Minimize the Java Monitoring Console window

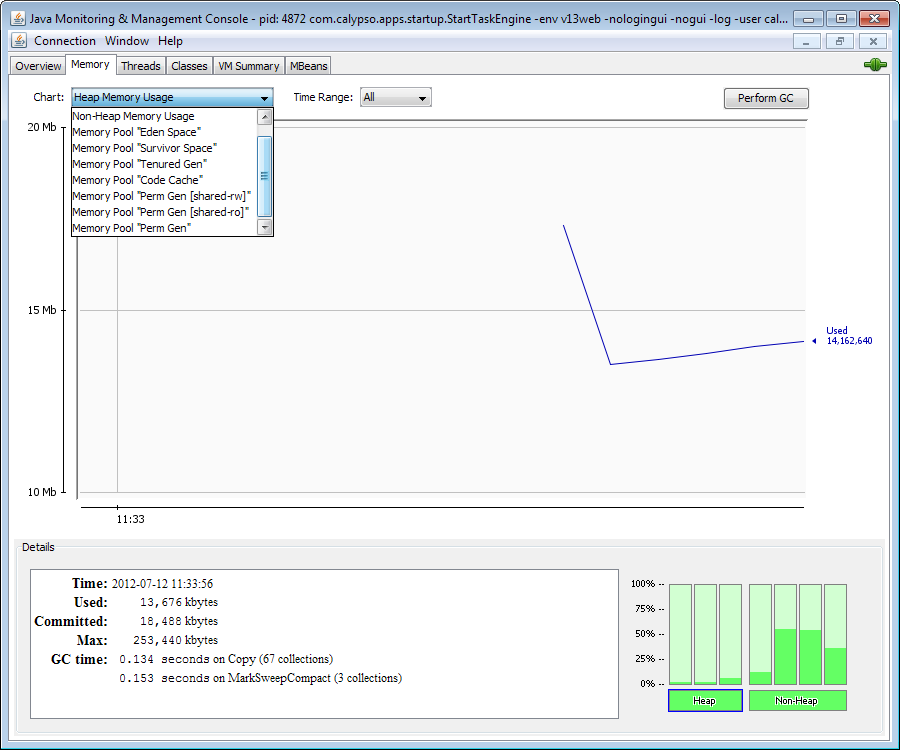click(x=808, y=19)
